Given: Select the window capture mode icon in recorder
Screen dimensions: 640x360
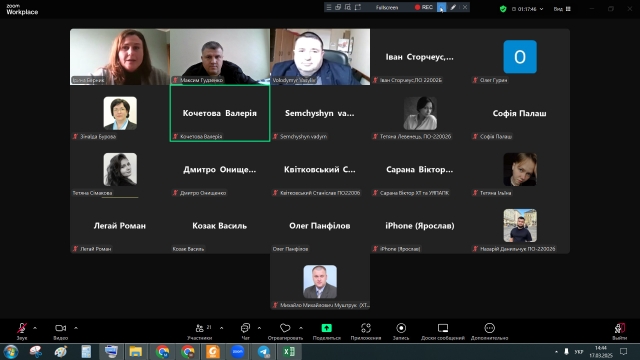Looking at the screenshot, I should pos(338,7).
